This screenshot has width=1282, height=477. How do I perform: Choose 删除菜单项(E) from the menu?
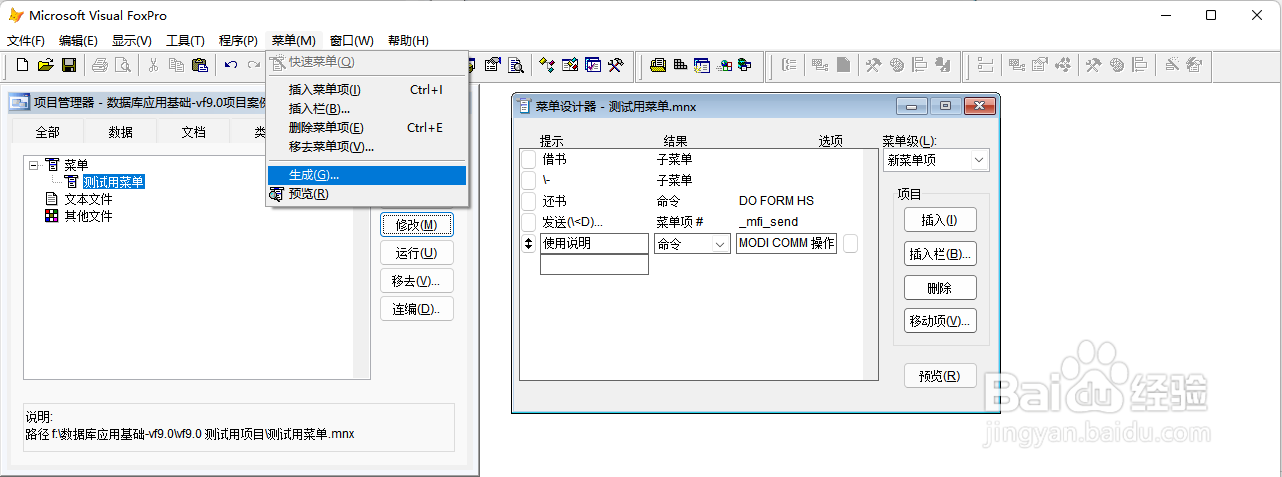point(367,128)
